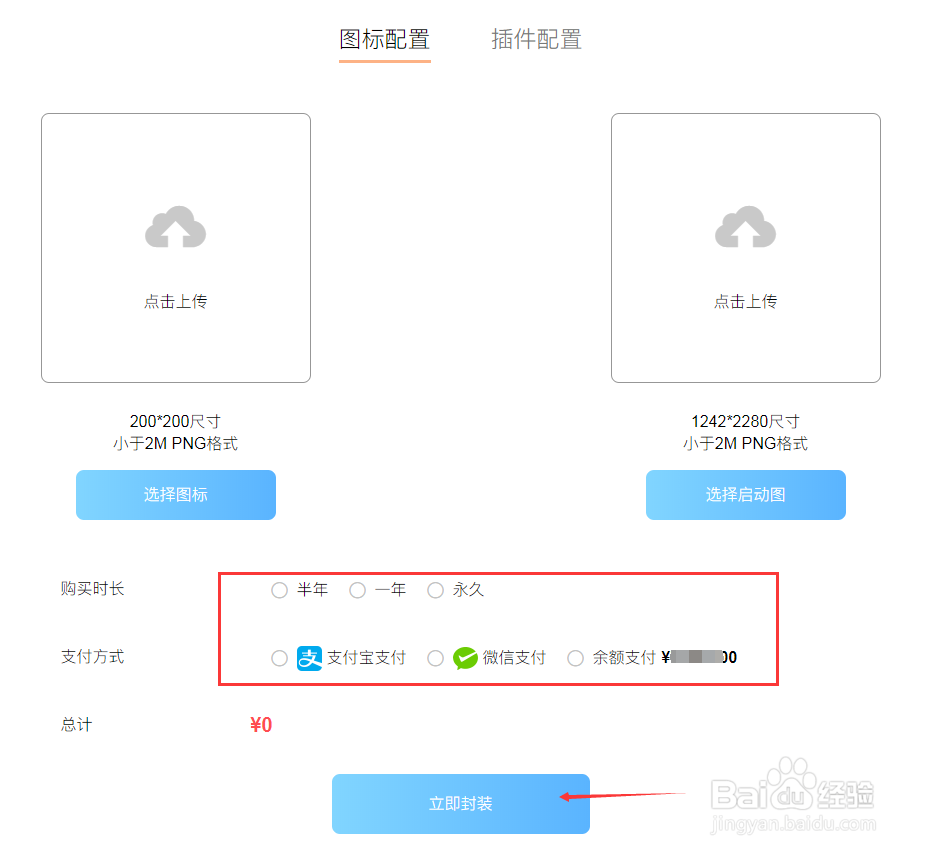Click 点击上传 text in right box

[x=745, y=302]
